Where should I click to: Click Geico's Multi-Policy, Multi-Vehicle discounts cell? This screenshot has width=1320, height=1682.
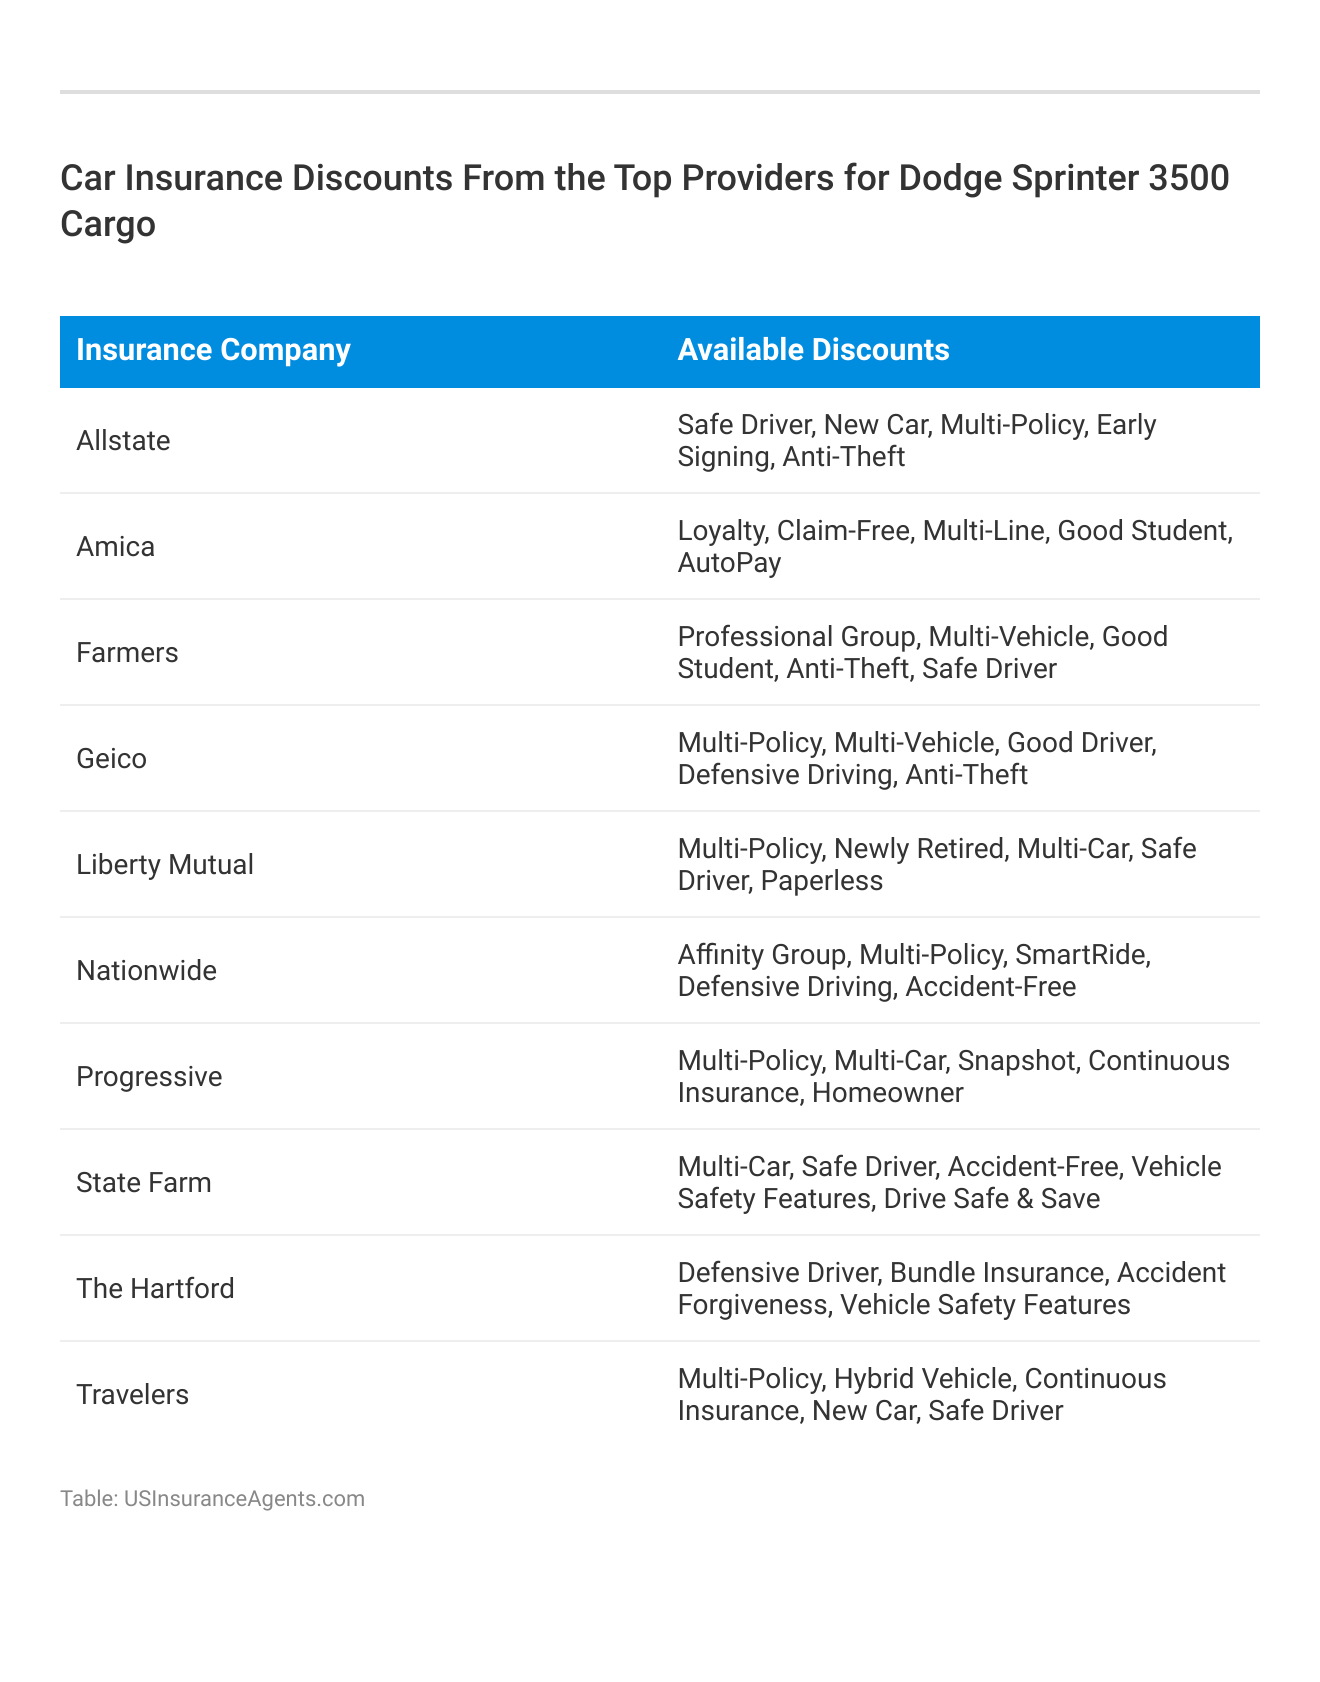pos(916,759)
